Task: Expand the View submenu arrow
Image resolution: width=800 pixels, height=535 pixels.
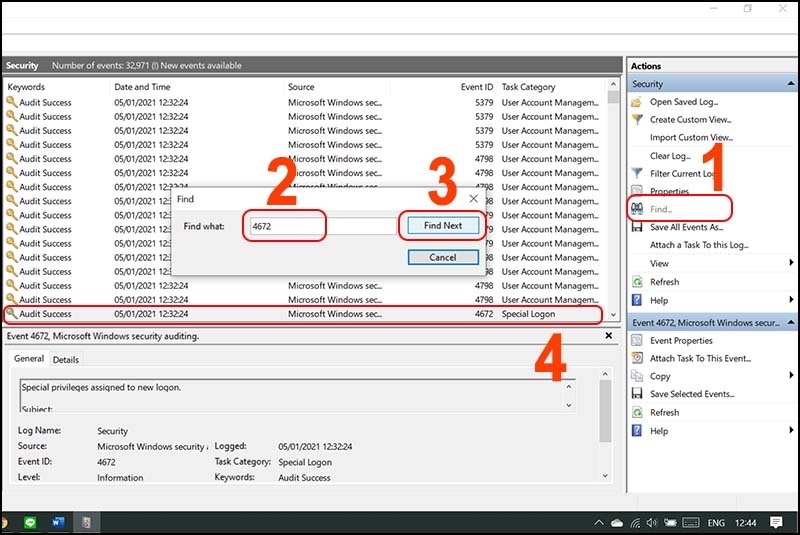Action: tap(791, 263)
